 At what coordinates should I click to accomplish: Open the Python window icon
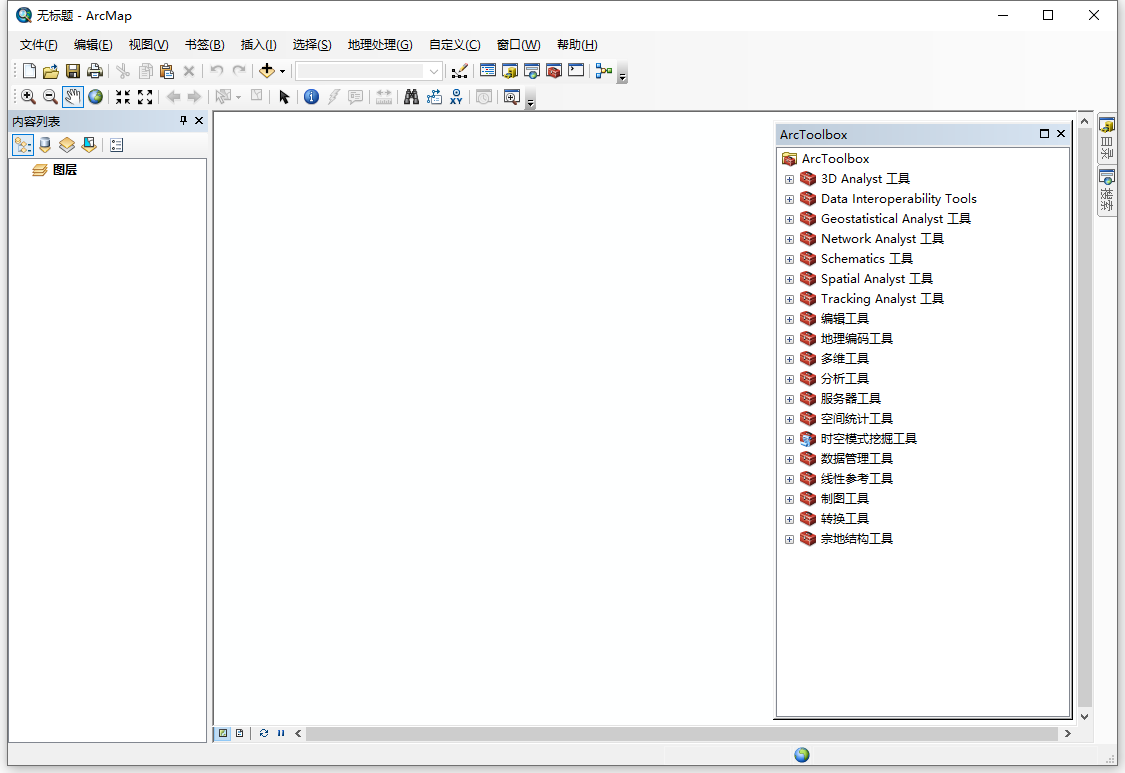575,70
